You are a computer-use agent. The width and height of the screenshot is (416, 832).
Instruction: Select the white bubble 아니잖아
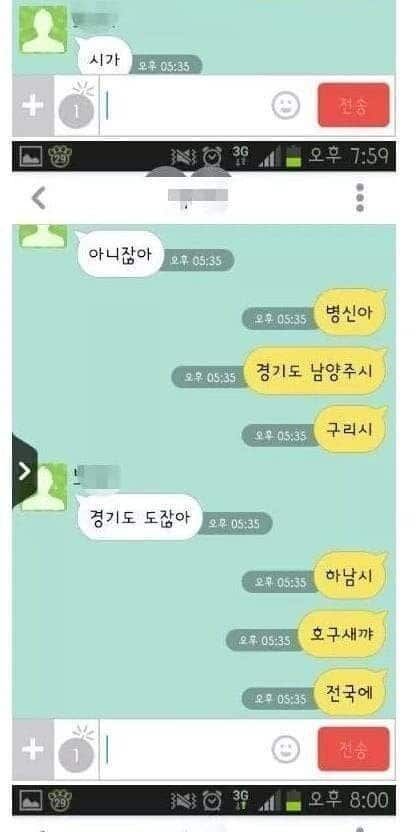coord(120,254)
